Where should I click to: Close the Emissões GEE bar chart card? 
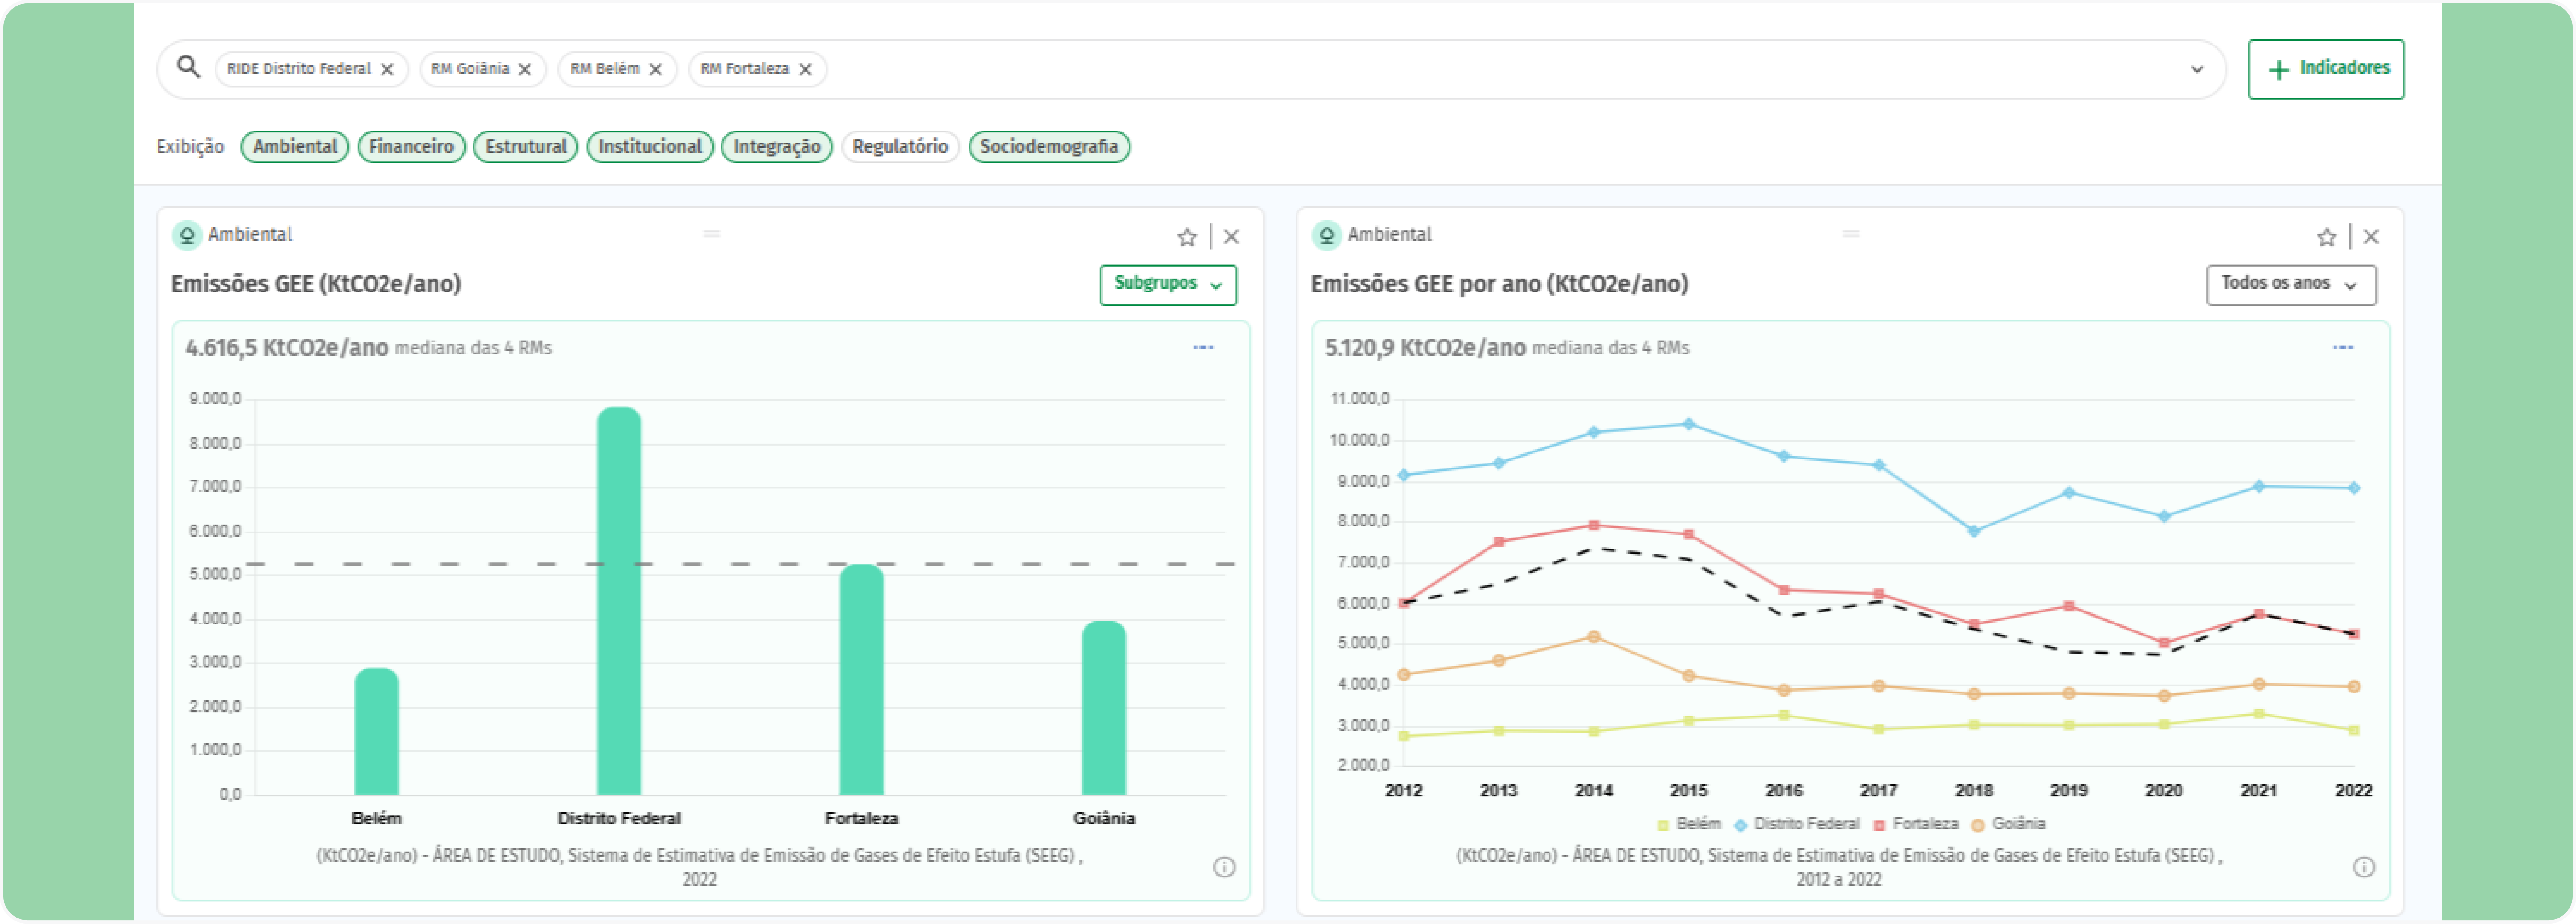pyautogui.click(x=1232, y=237)
